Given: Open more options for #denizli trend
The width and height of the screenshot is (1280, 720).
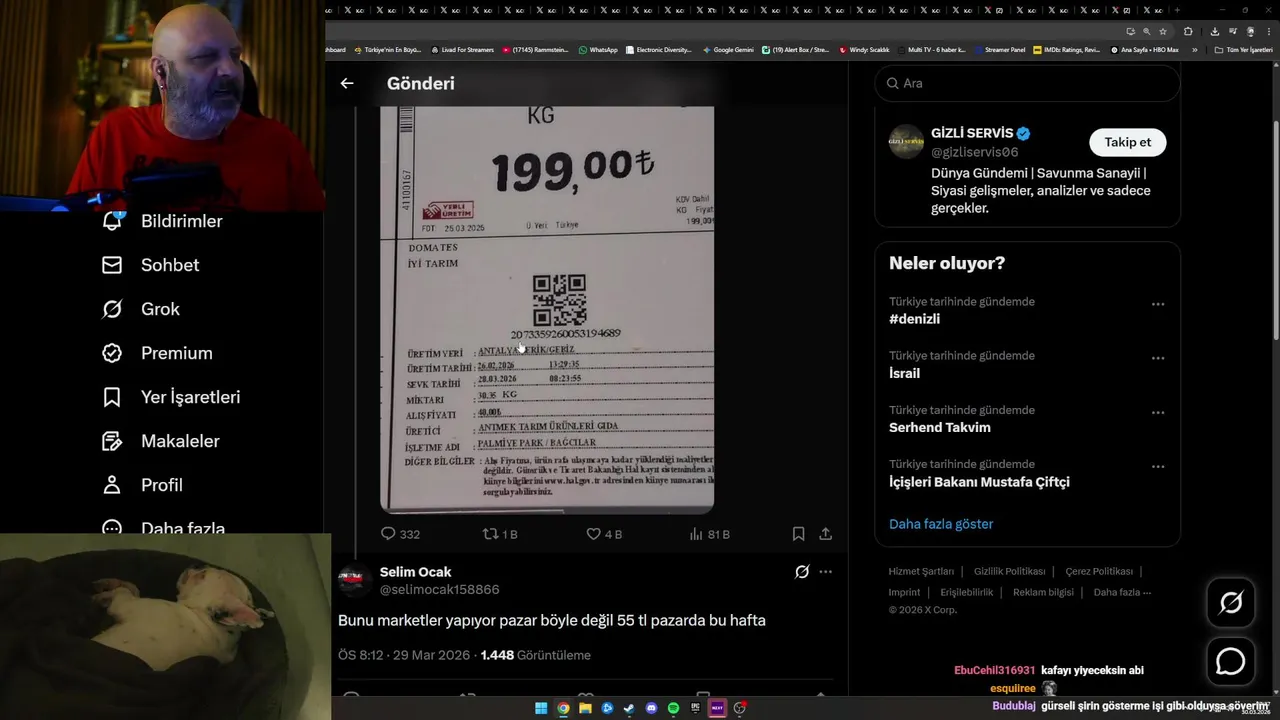Looking at the screenshot, I should (x=1158, y=304).
